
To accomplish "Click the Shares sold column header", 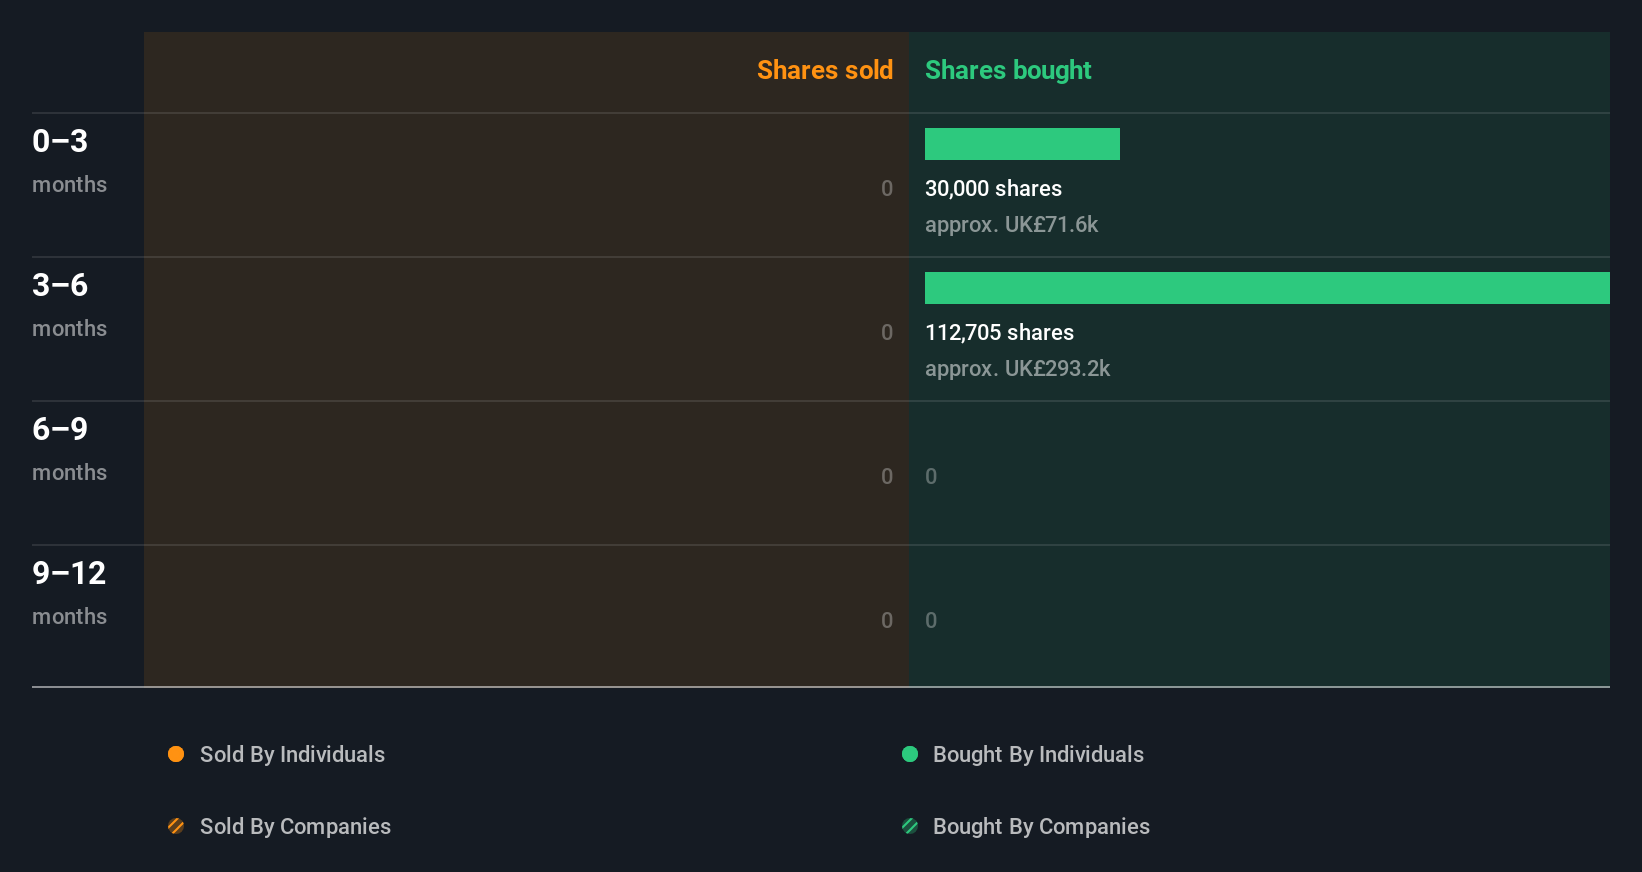I will pyautogui.click(x=825, y=70).
